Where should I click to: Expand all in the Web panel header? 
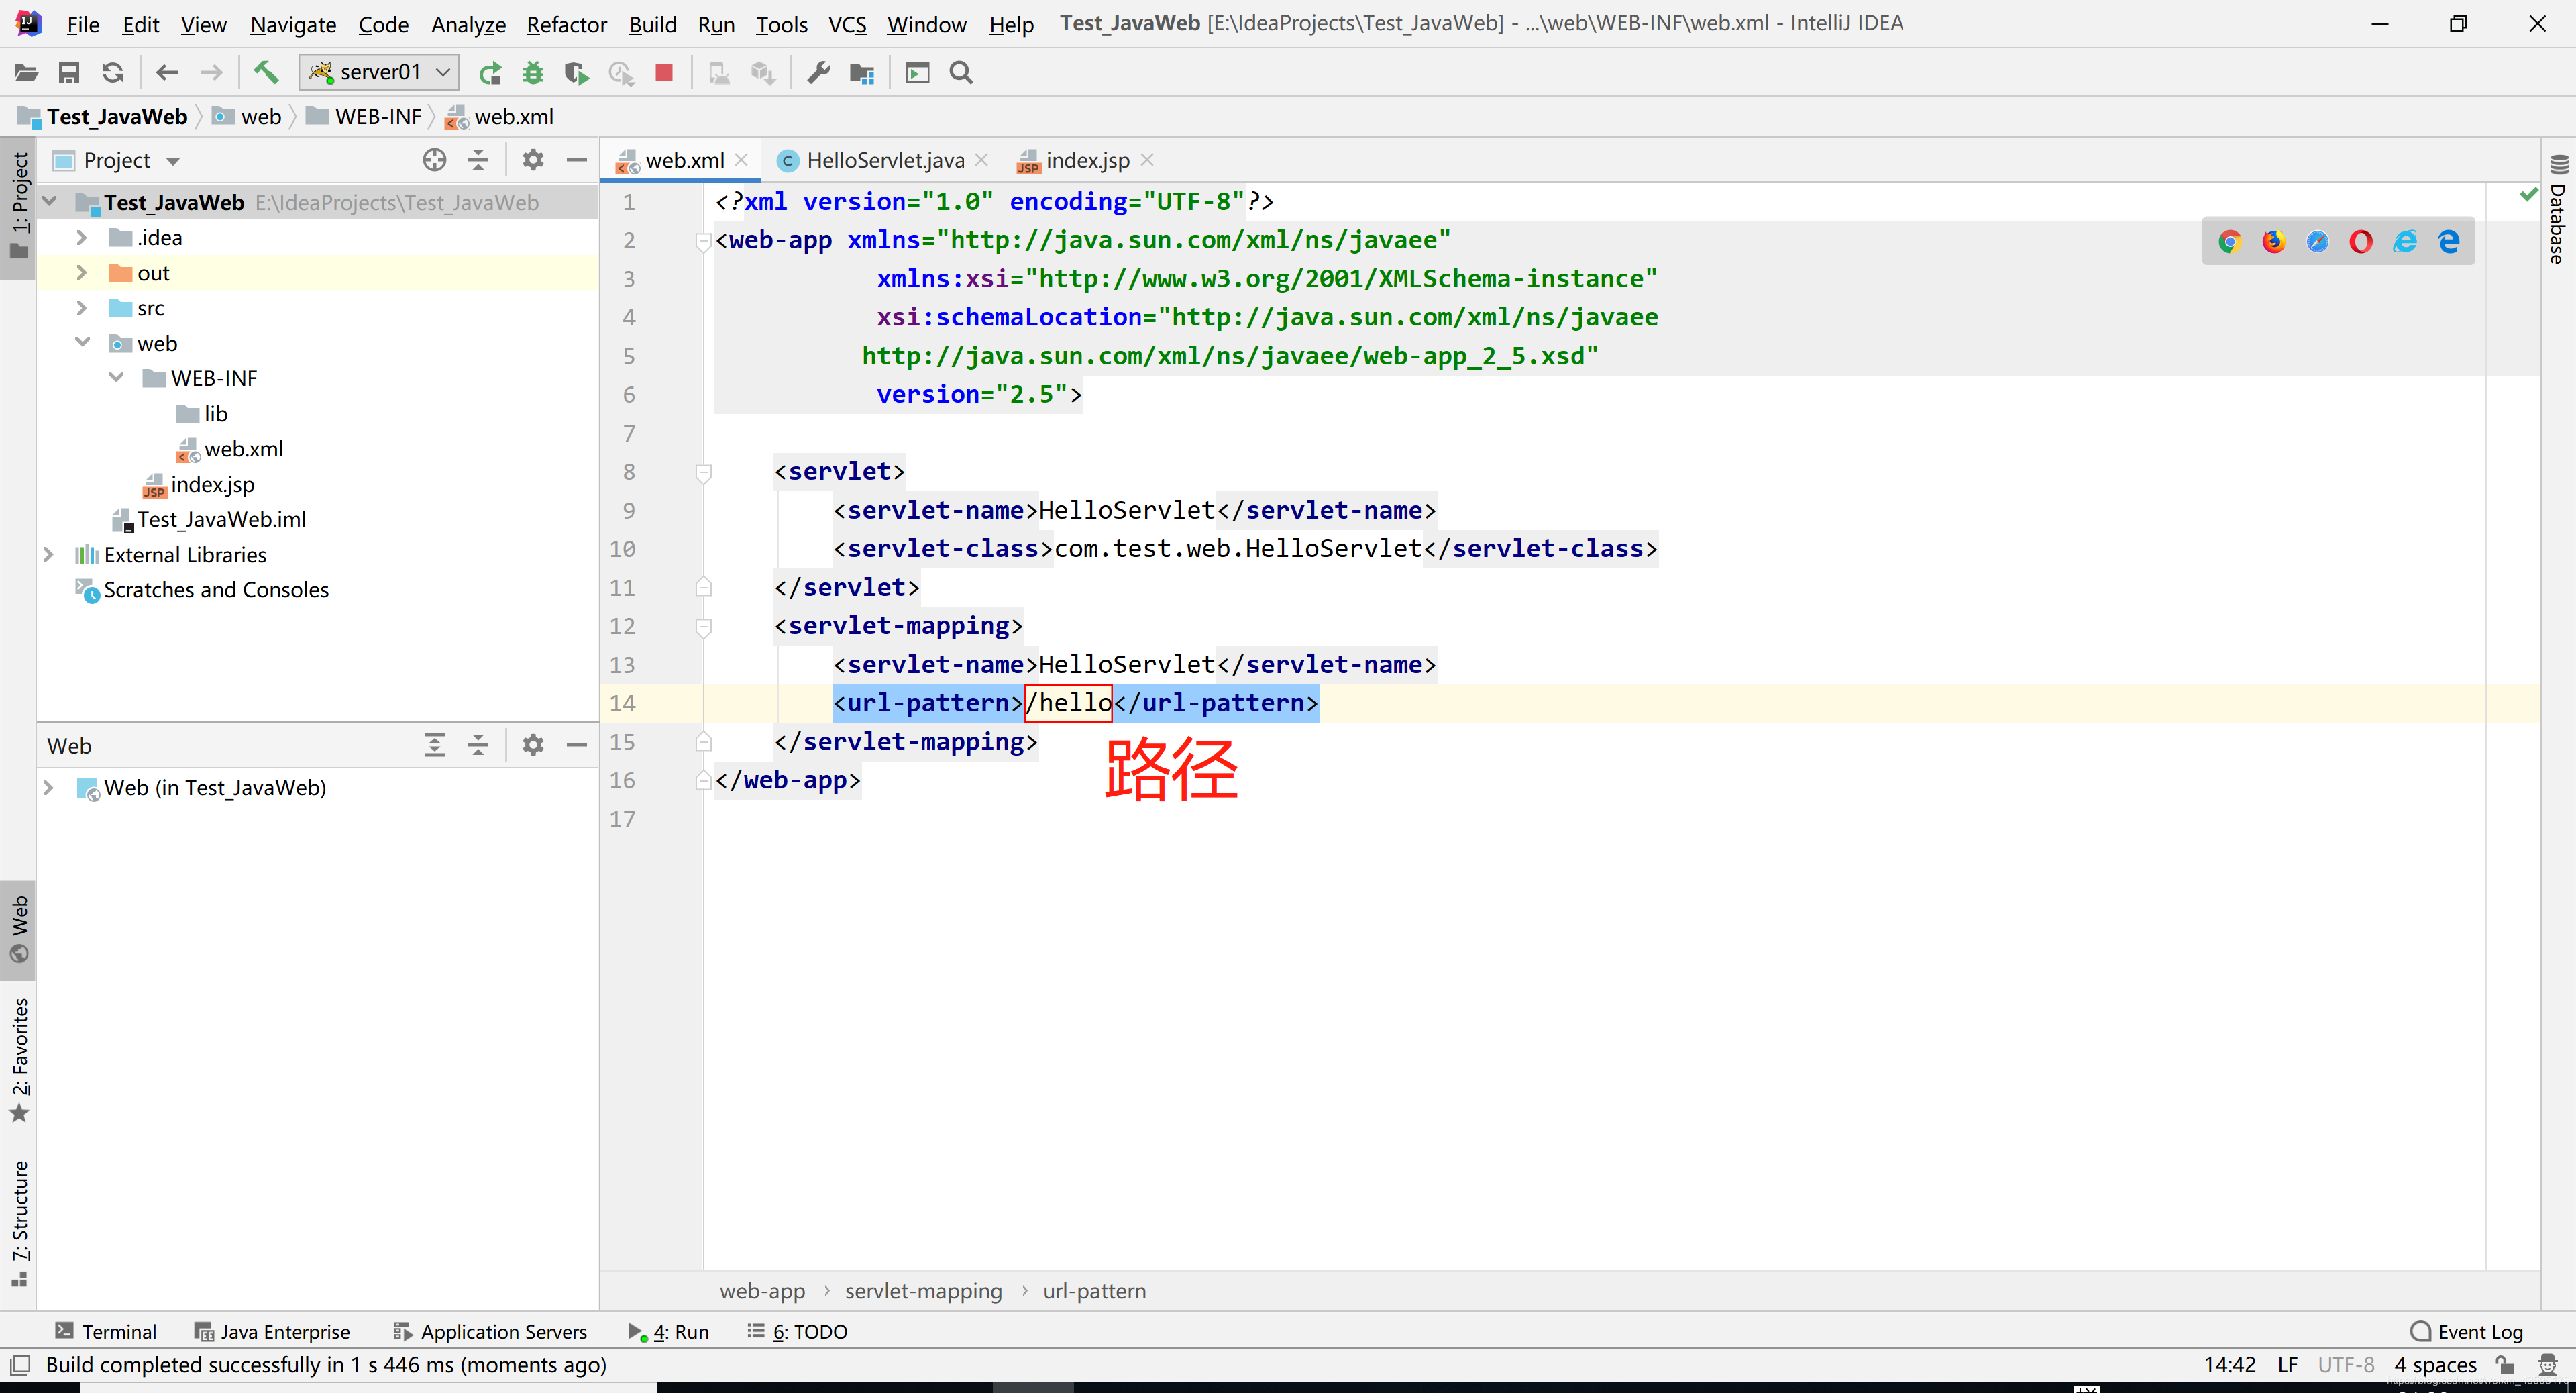(x=434, y=745)
